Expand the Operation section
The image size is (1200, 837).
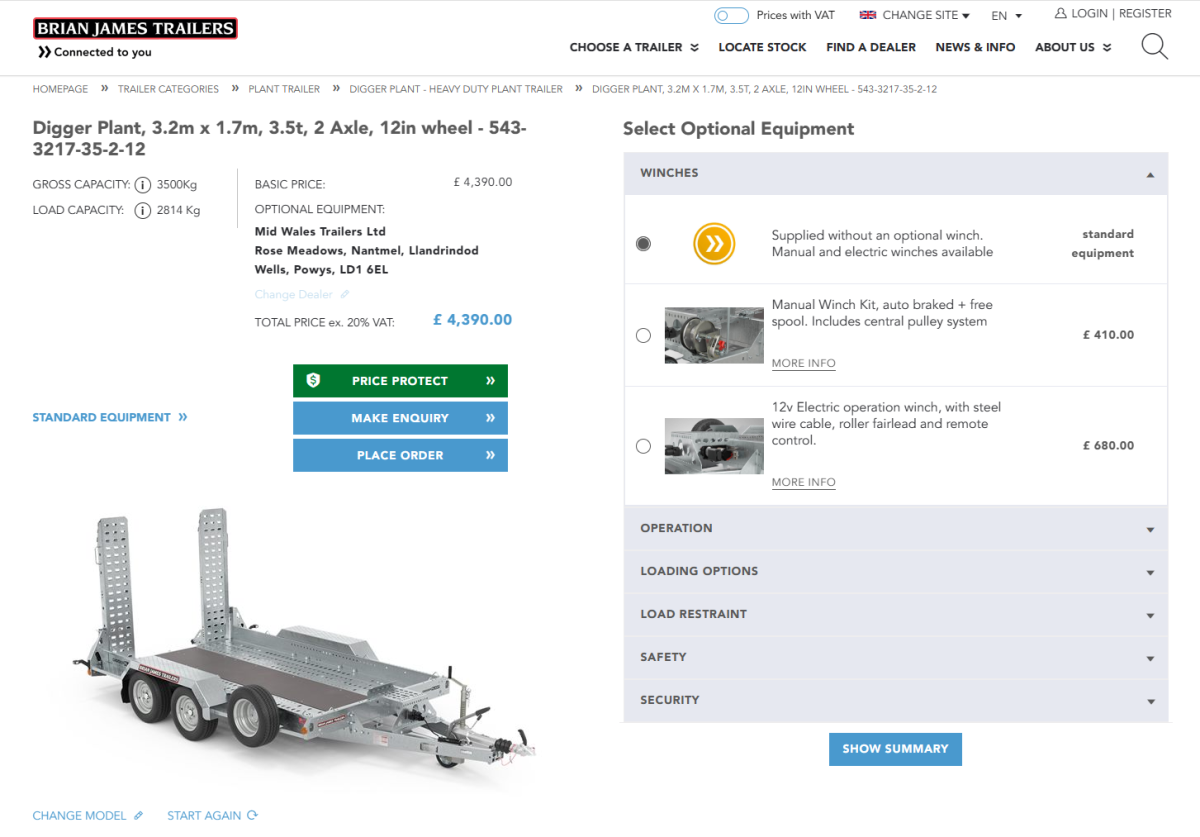tap(896, 528)
